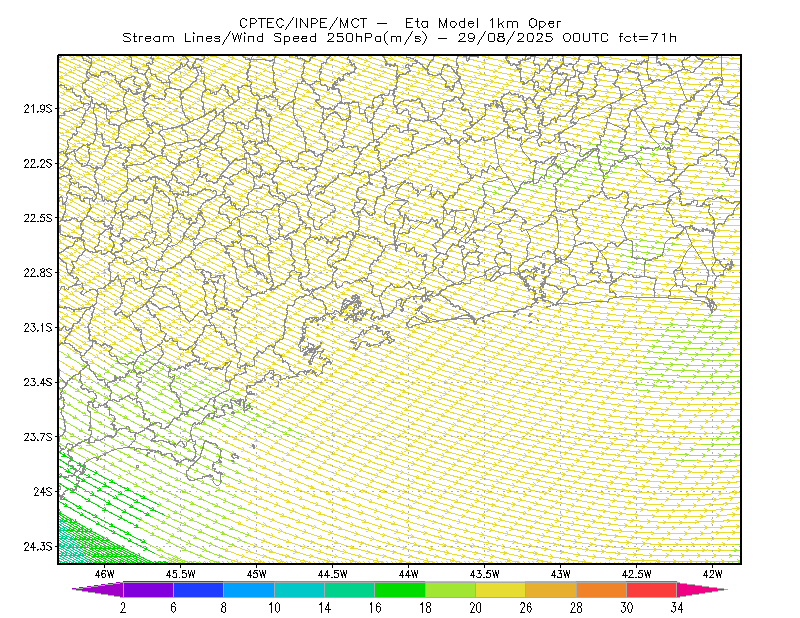Click longitude label 42W

point(713,574)
